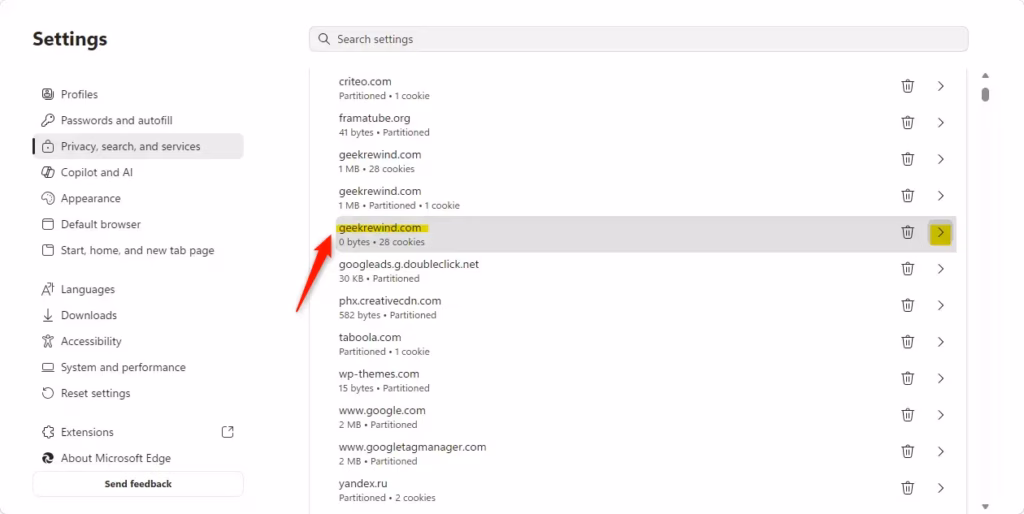
Task: Remove taboola.com cookies with trash icon
Action: coord(907,342)
